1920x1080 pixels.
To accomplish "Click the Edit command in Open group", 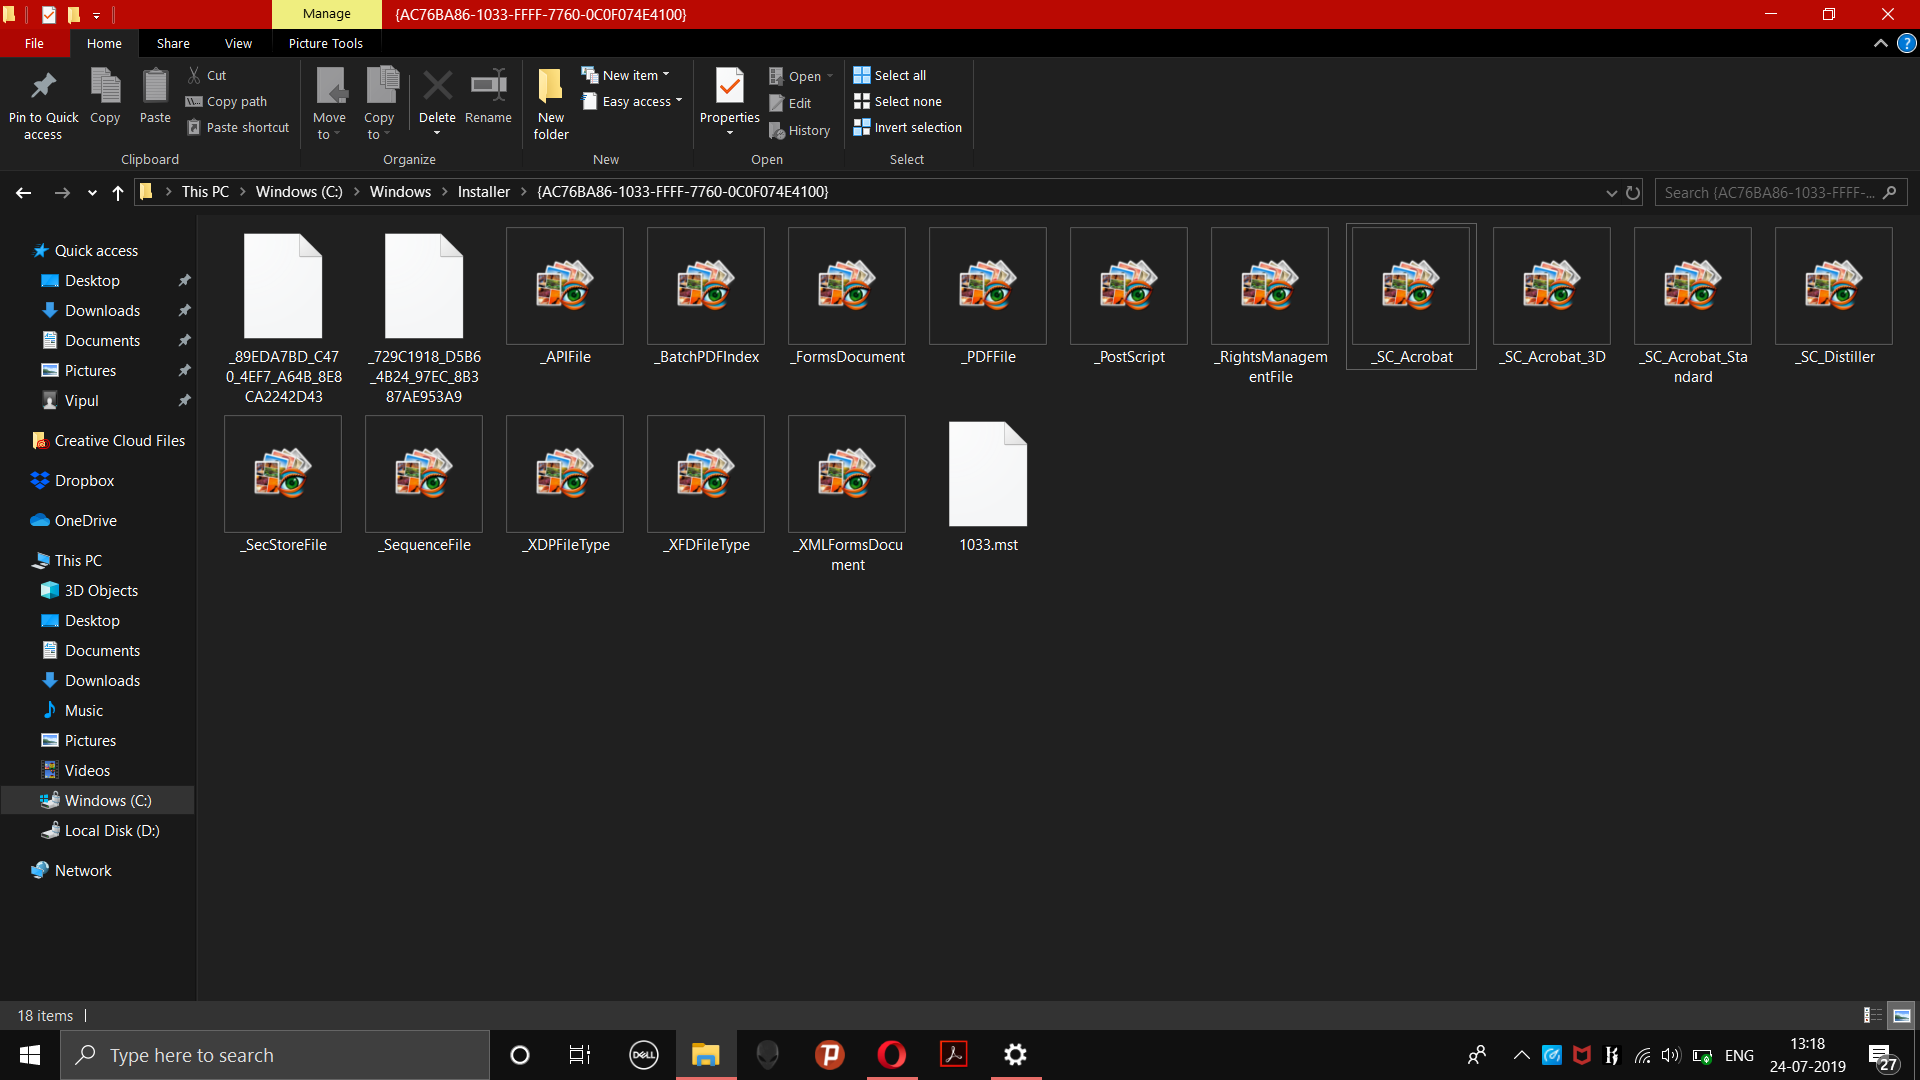I will [790, 103].
